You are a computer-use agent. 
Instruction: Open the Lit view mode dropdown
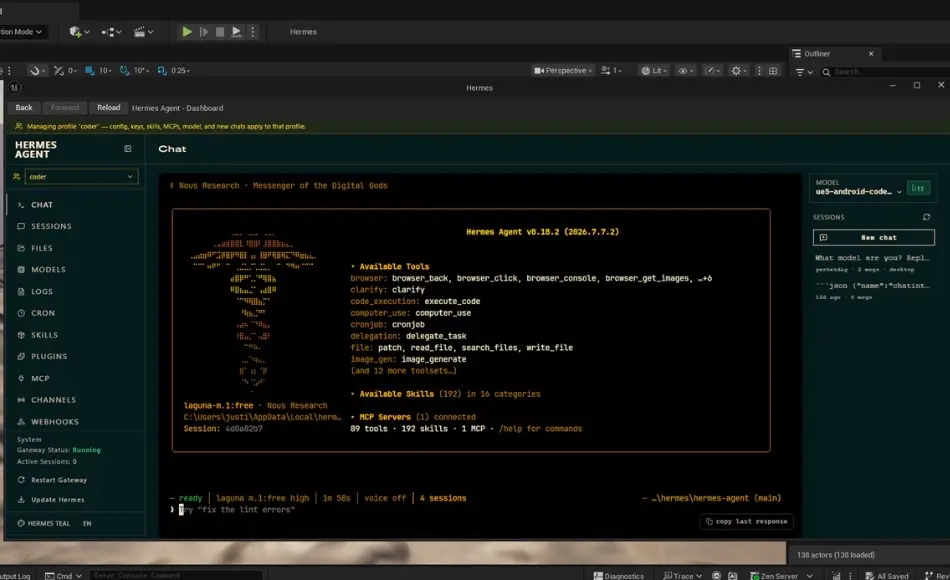[x=654, y=70]
